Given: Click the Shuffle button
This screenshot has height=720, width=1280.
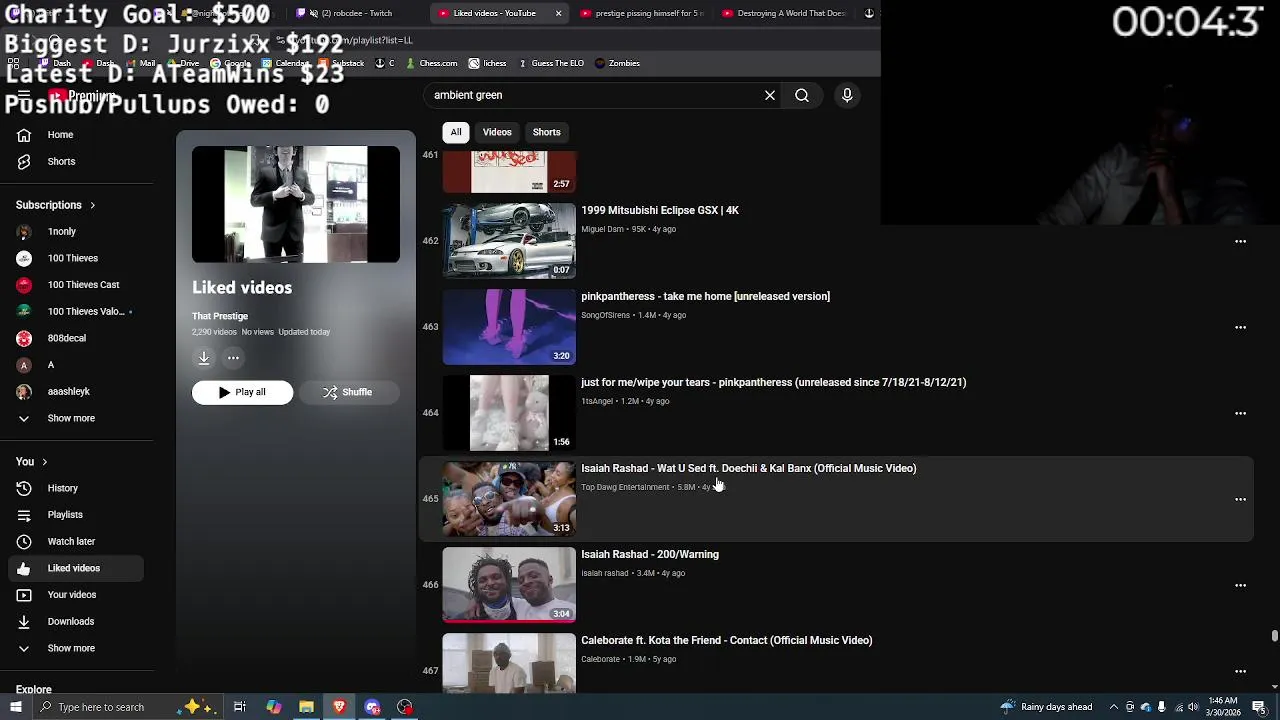Looking at the screenshot, I should 348,392.
